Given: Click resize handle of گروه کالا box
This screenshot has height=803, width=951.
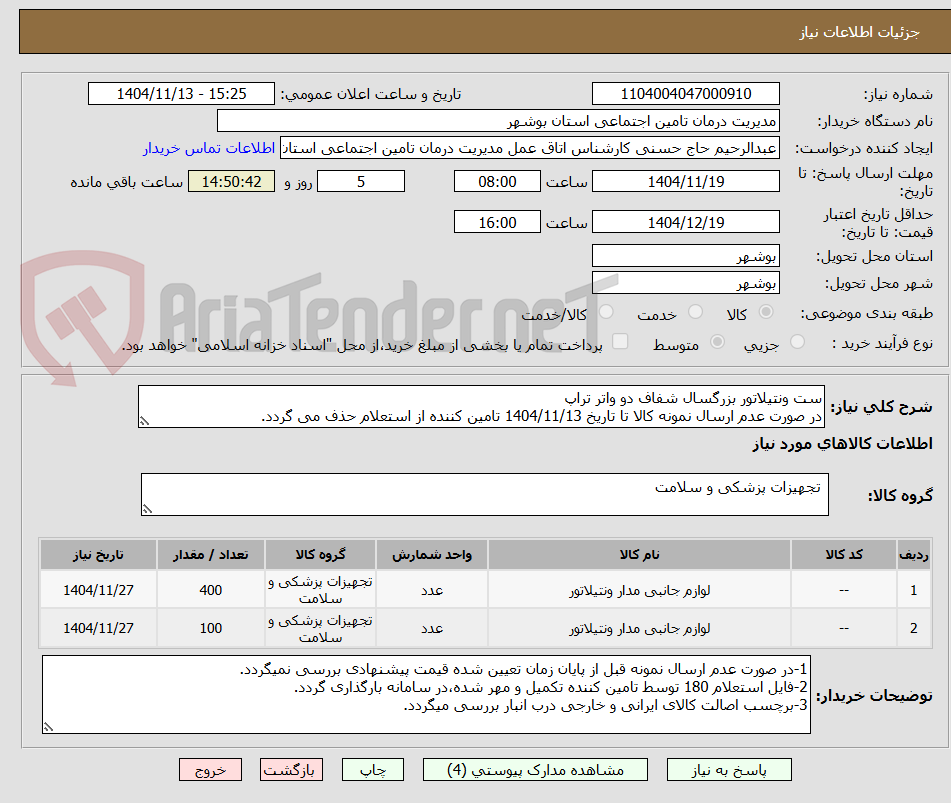Looking at the screenshot, I should tap(147, 509).
